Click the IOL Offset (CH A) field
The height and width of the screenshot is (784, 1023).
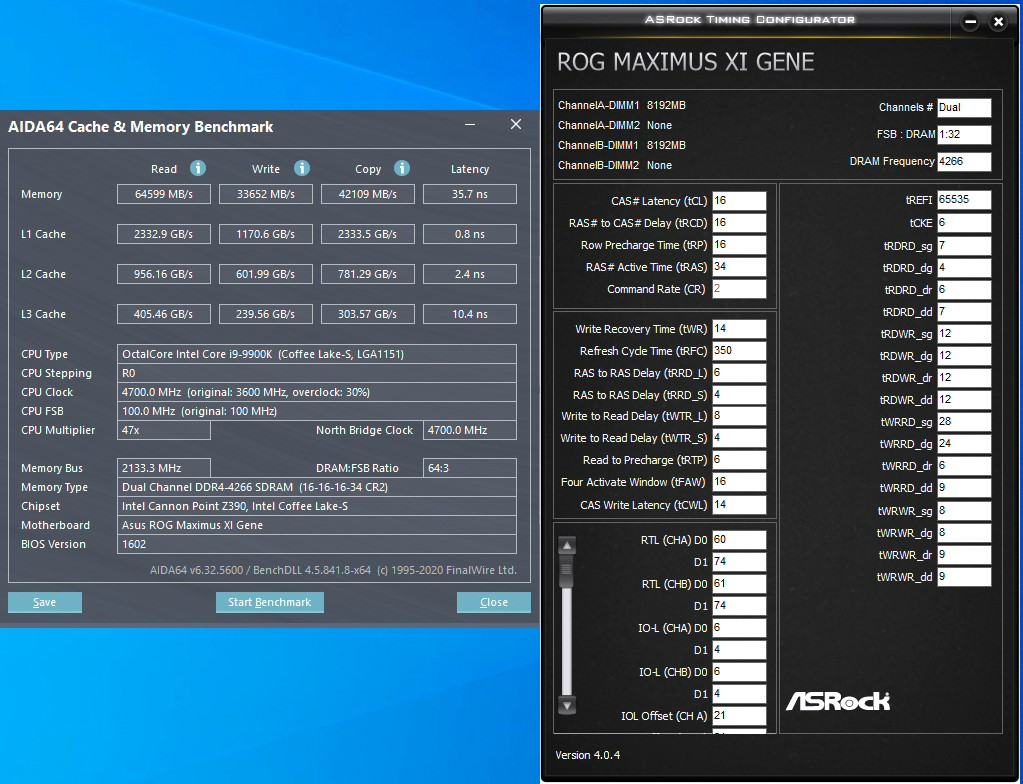[x=739, y=716]
